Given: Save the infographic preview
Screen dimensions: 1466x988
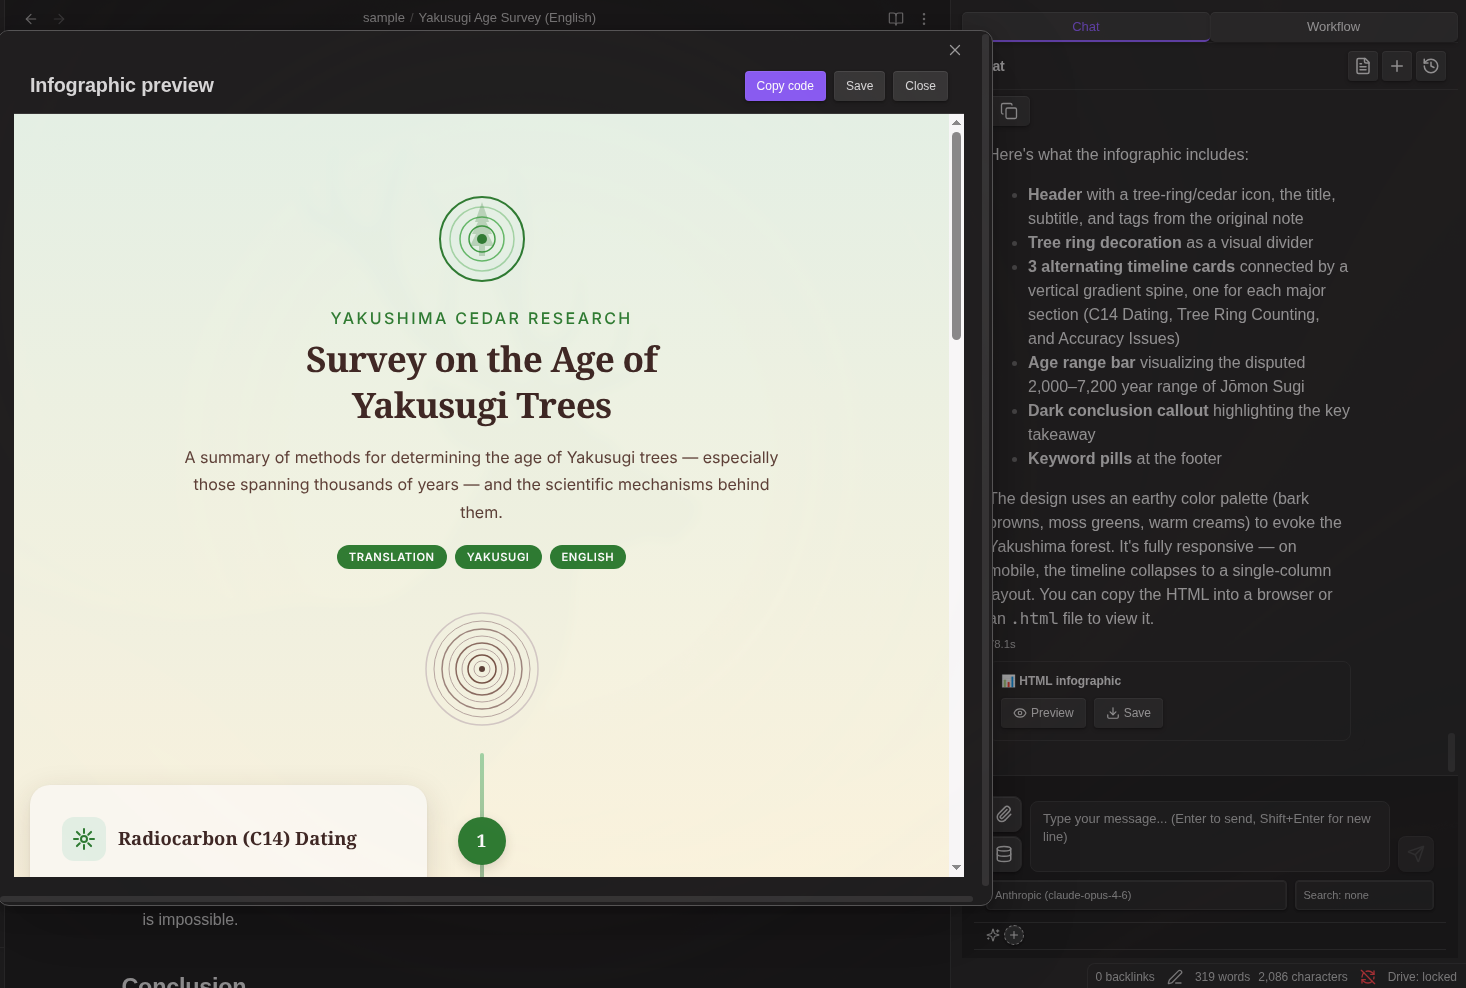Looking at the screenshot, I should pyautogui.click(x=859, y=86).
